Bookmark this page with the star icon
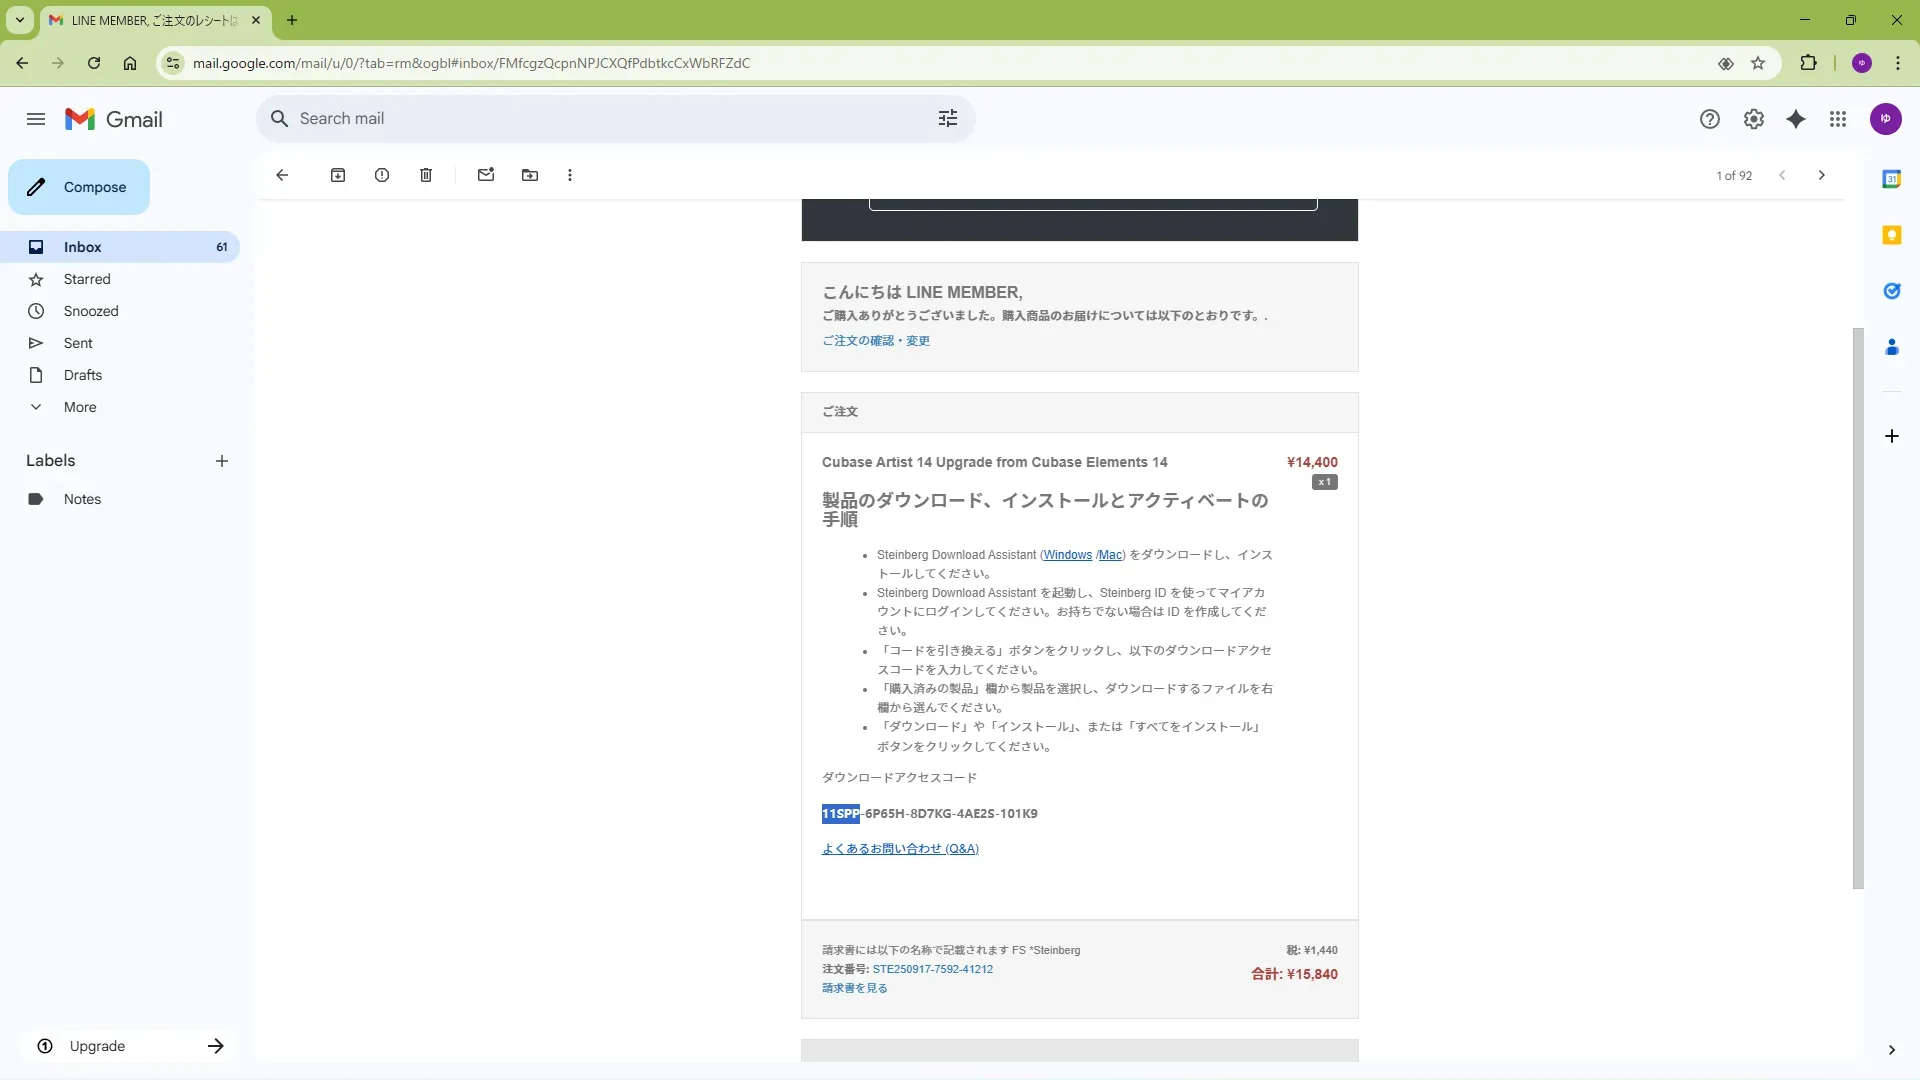Image resolution: width=1920 pixels, height=1080 pixels. [x=1758, y=63]
